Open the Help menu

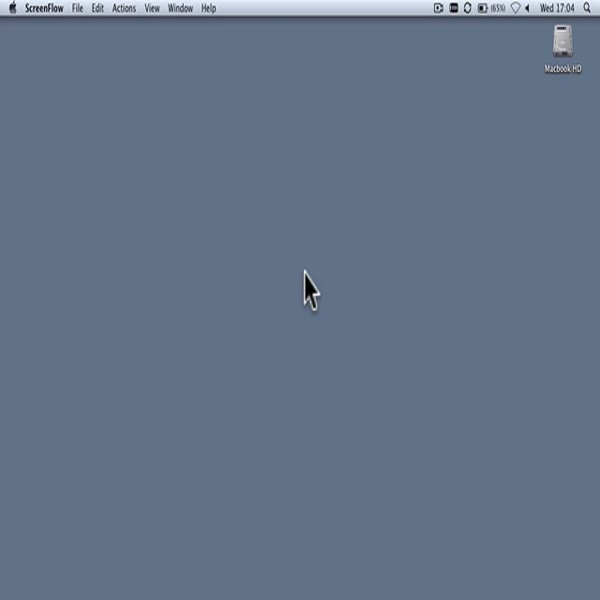coord(208,8)
